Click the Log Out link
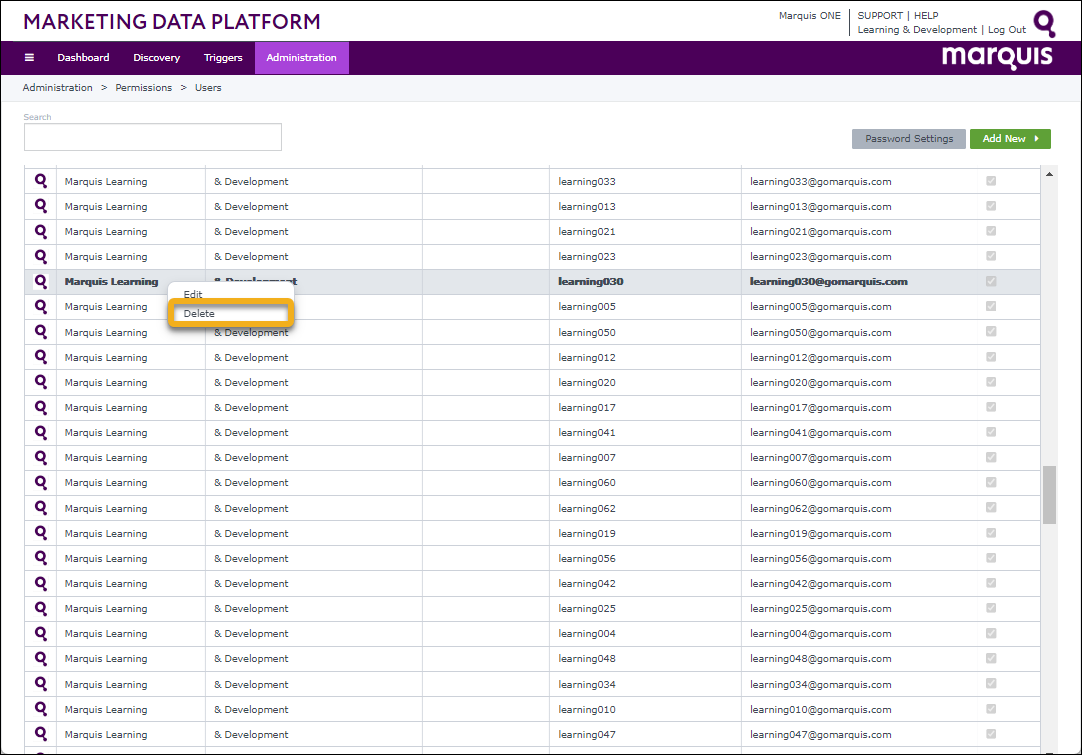 tap(1007, 30)
